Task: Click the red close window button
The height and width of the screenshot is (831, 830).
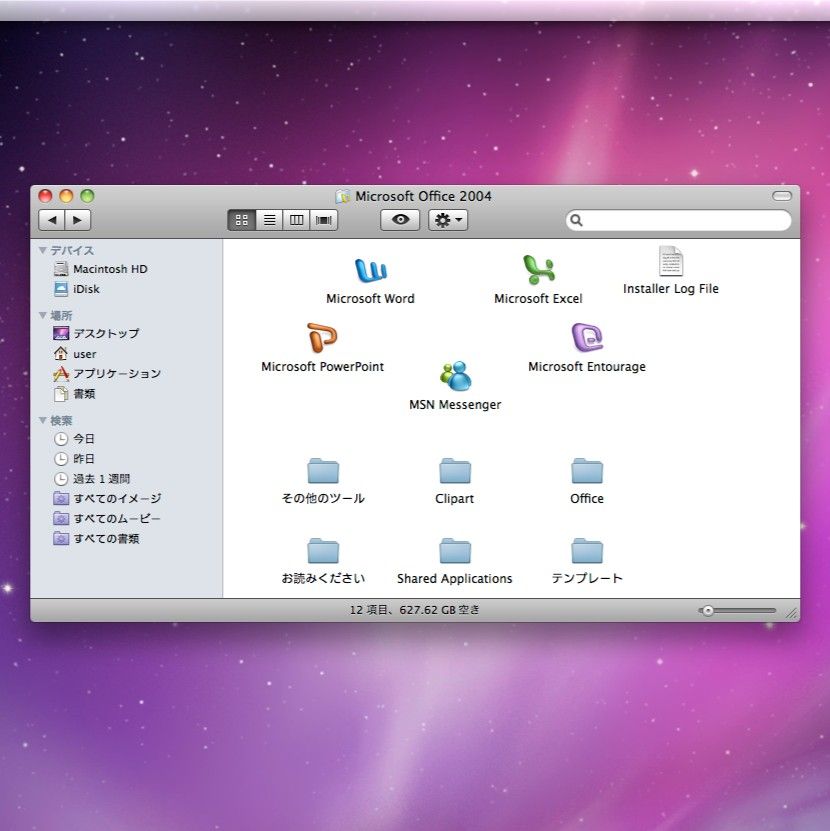Action: 45,196
